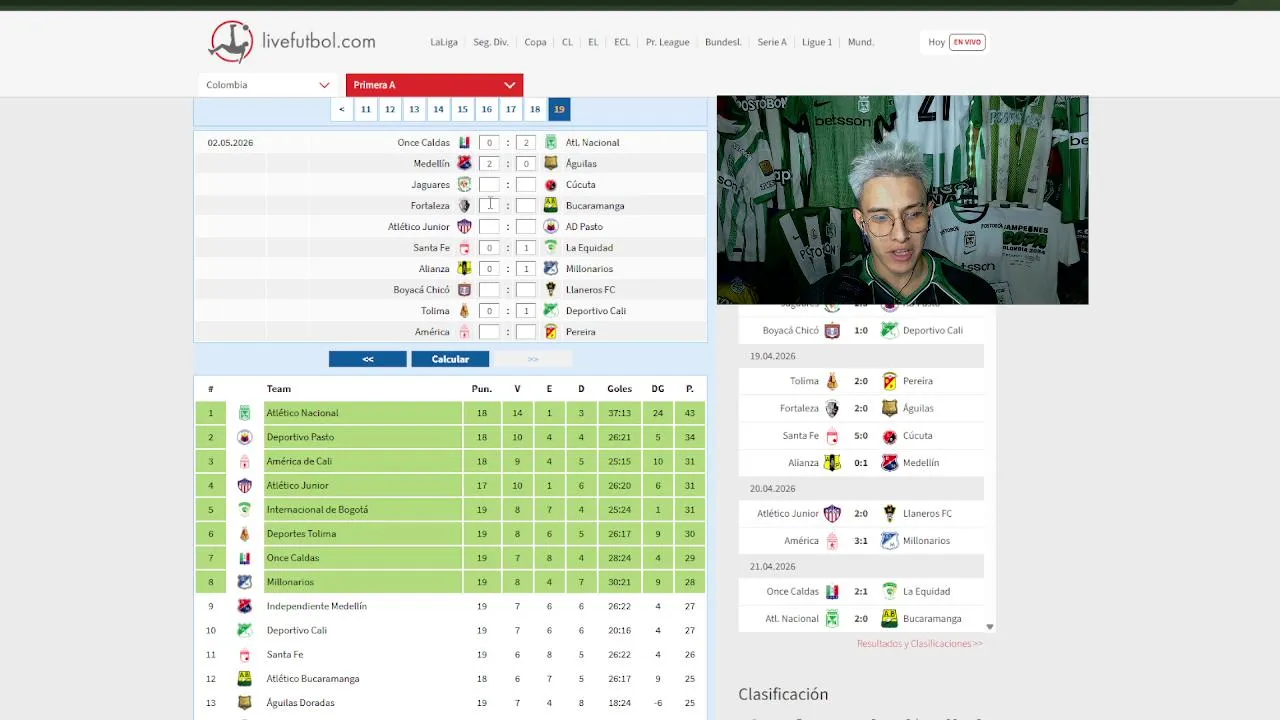Click América home score input
Screen dimensions: 1280x720
489,332
